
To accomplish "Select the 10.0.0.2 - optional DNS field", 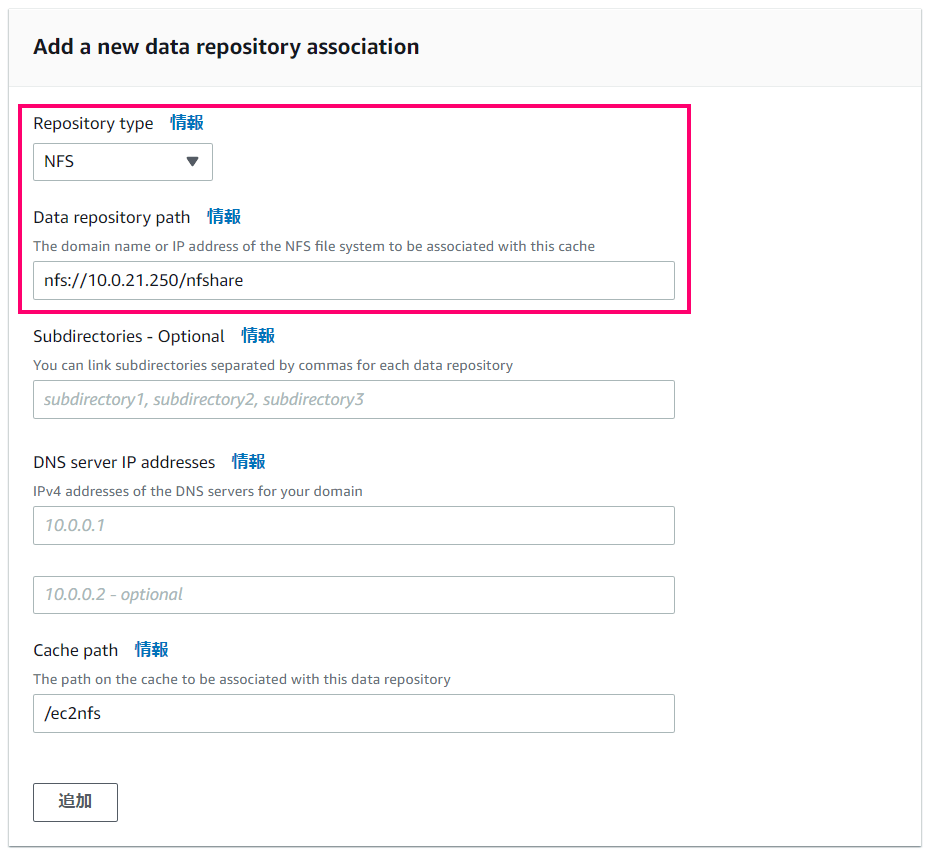I will point(354,595).
